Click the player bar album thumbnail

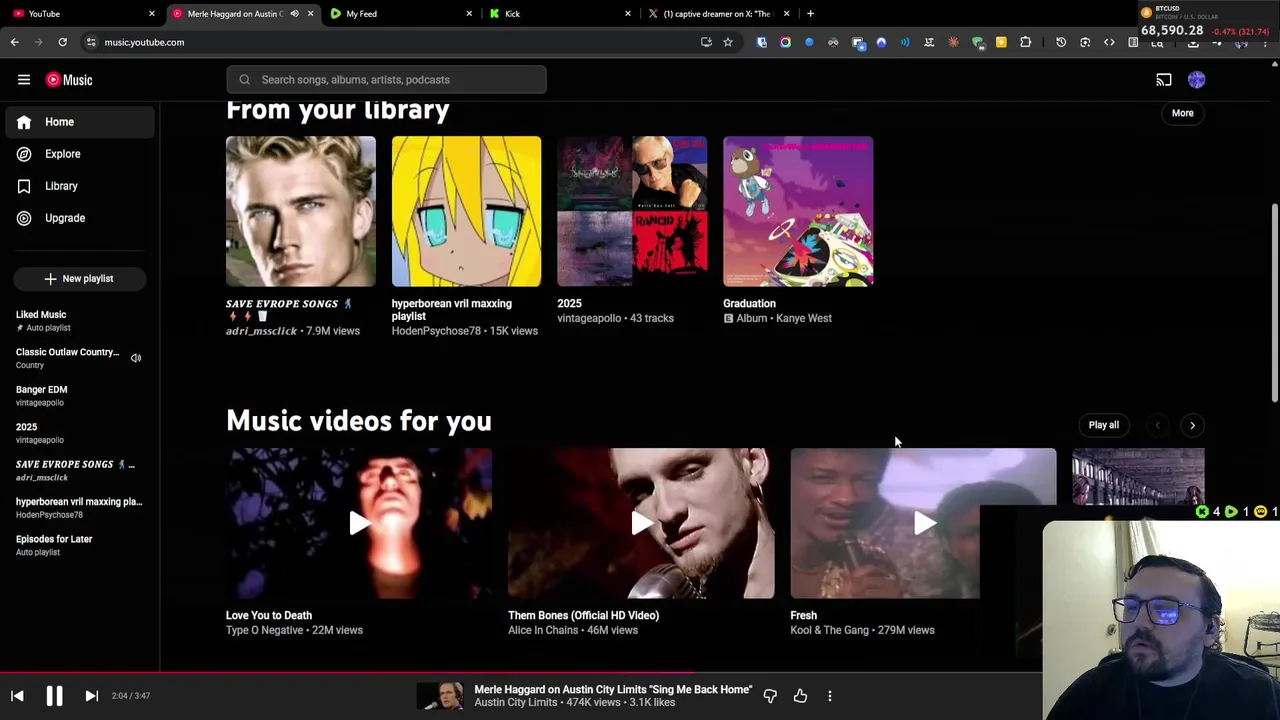tap(440, 696)
